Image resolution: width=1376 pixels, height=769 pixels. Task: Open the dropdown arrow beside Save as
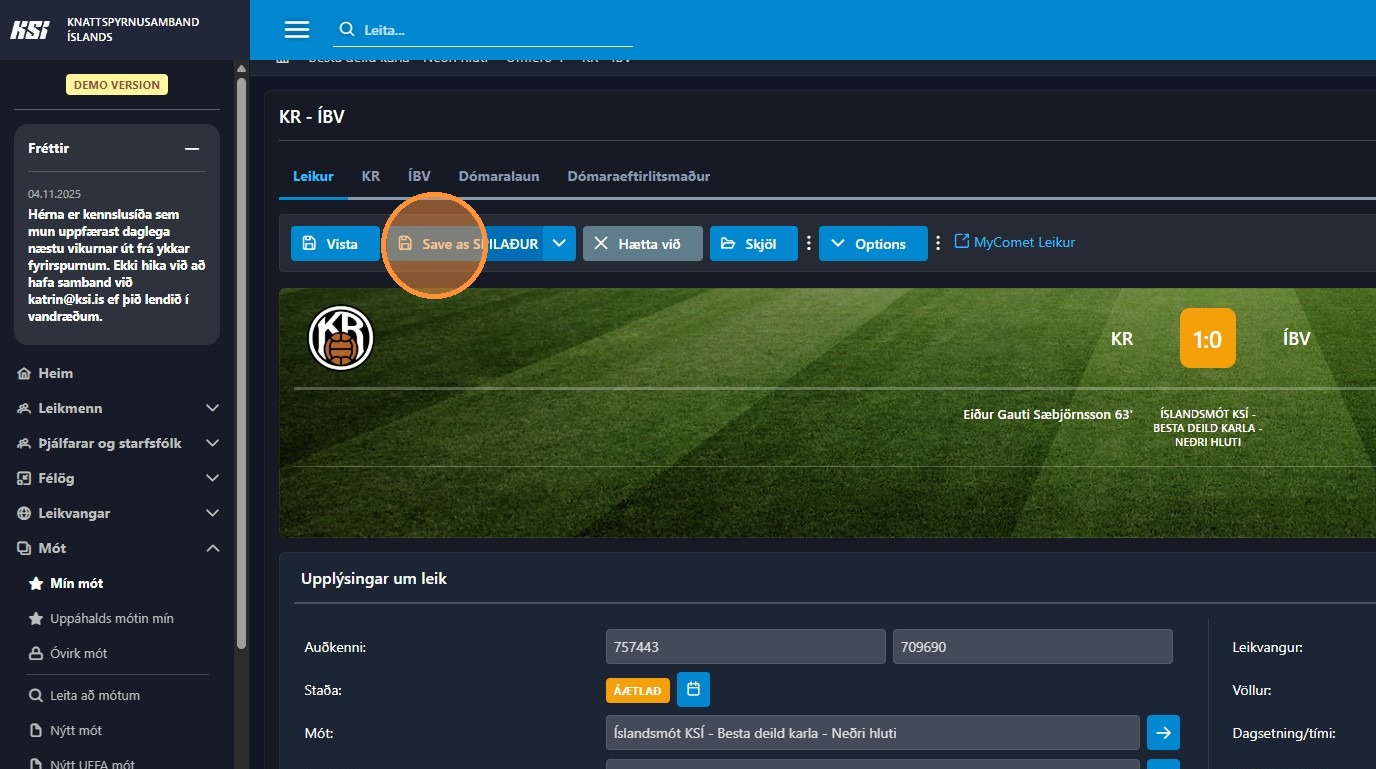560,244
